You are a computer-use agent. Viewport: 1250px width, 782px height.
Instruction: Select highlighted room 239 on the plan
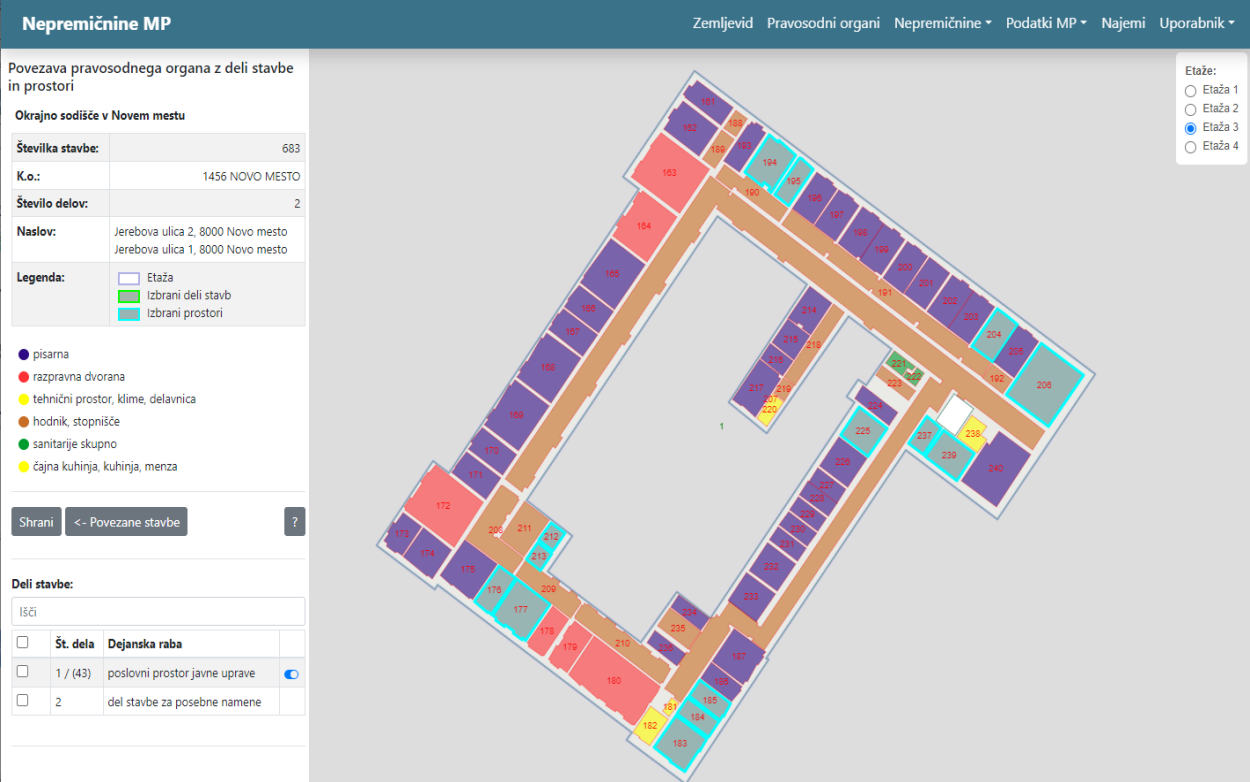pos(949,455)
